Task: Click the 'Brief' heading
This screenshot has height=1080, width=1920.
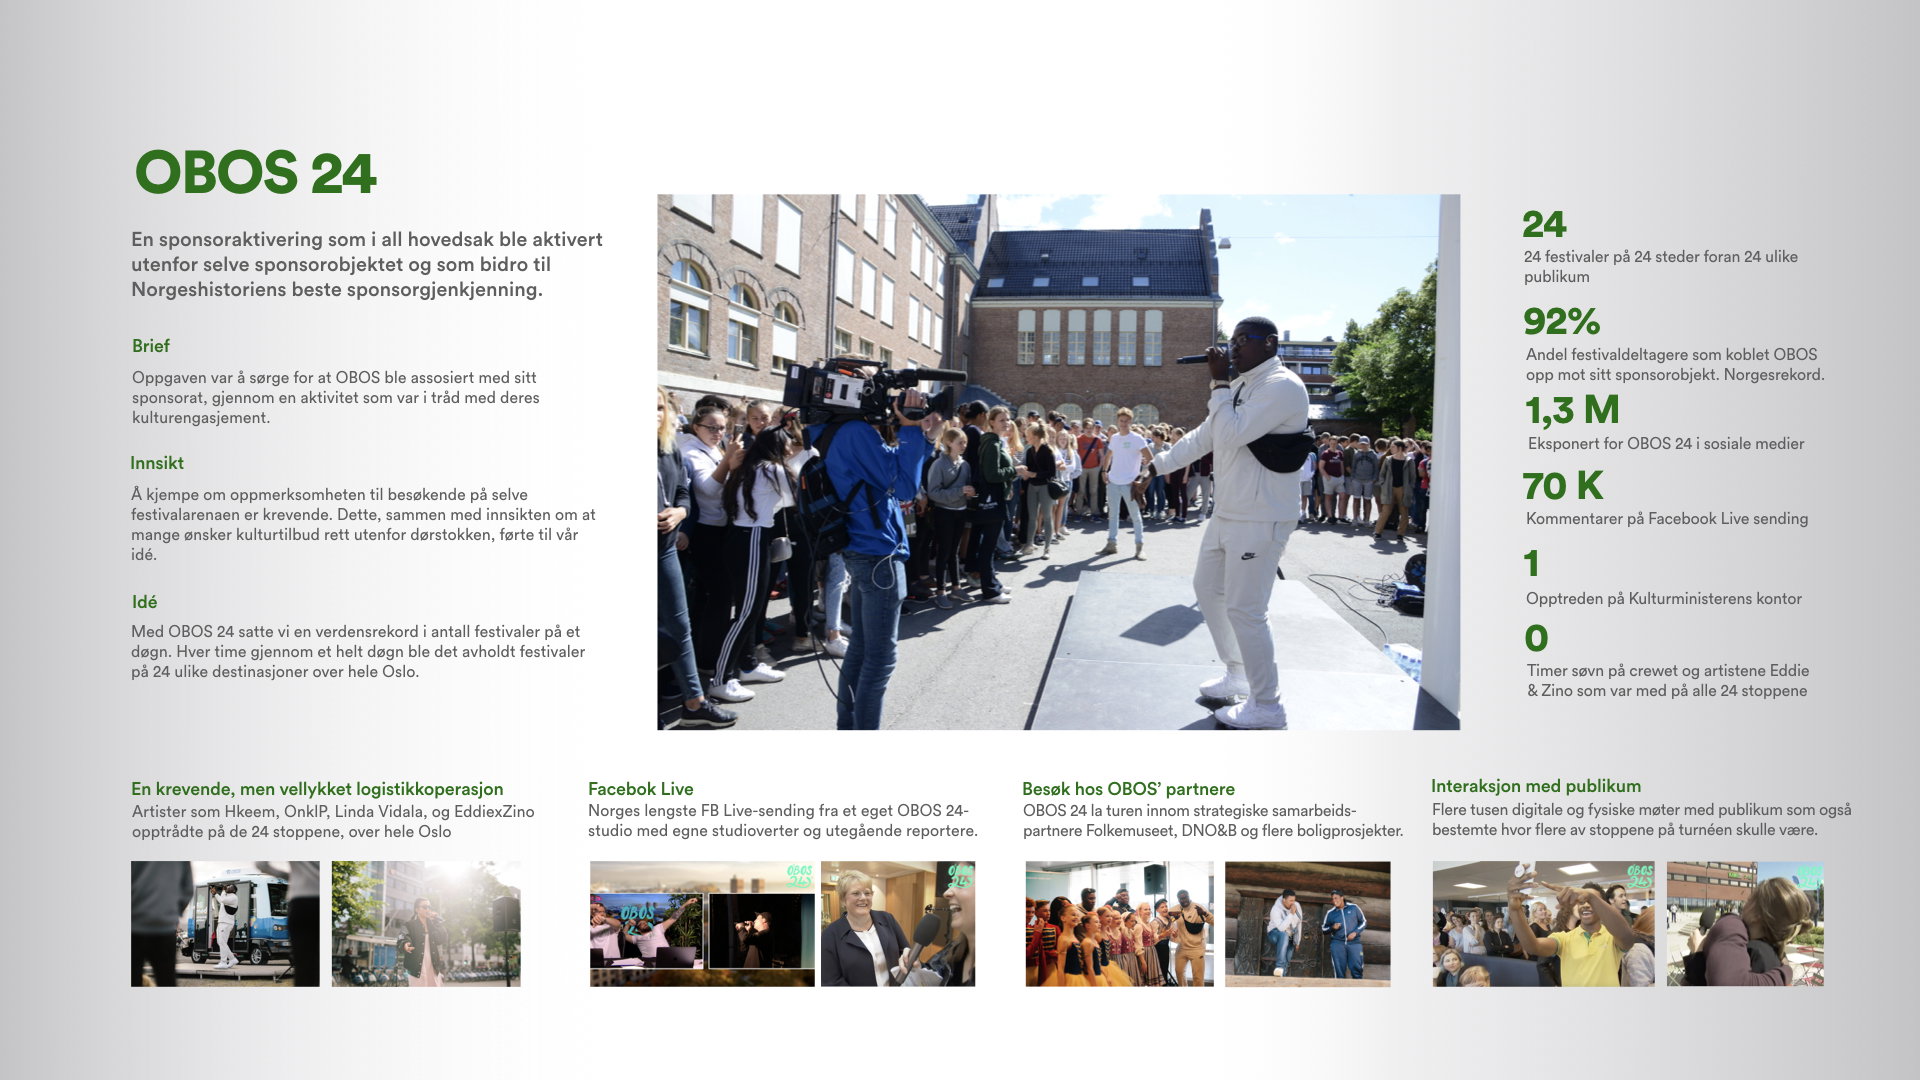Action: point(151,346)
